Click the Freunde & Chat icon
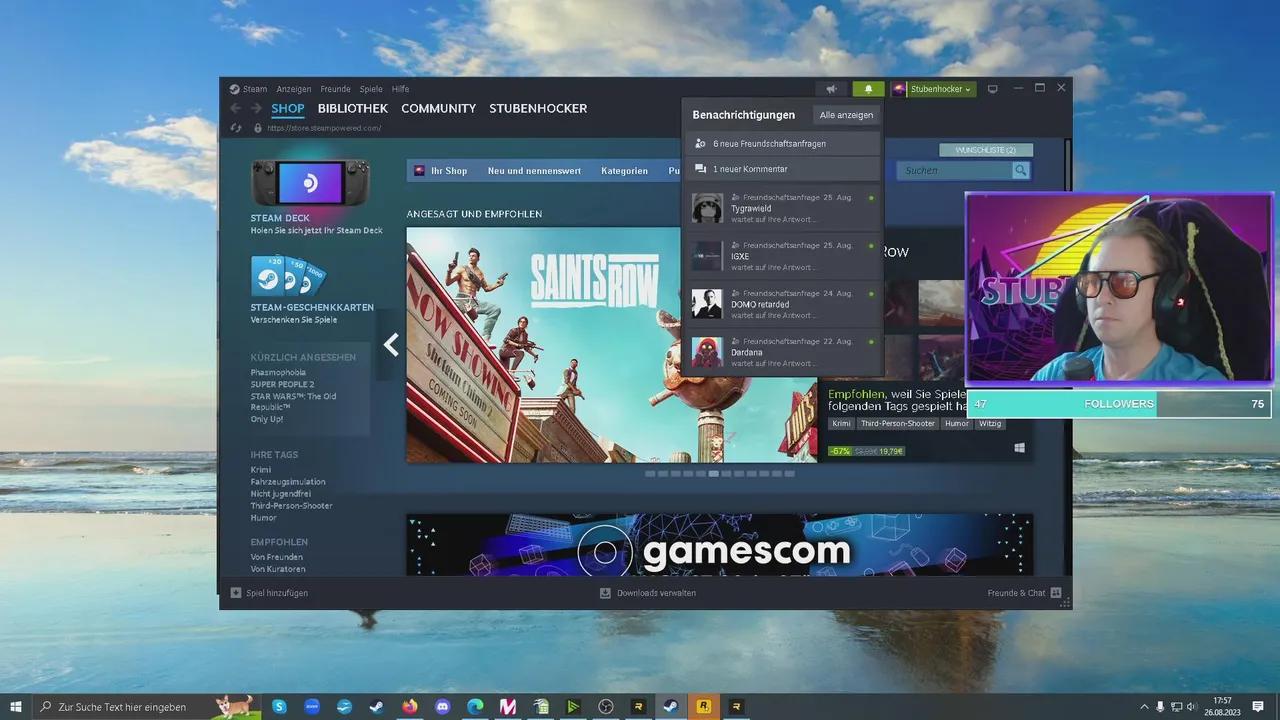 pos(1055,593)
